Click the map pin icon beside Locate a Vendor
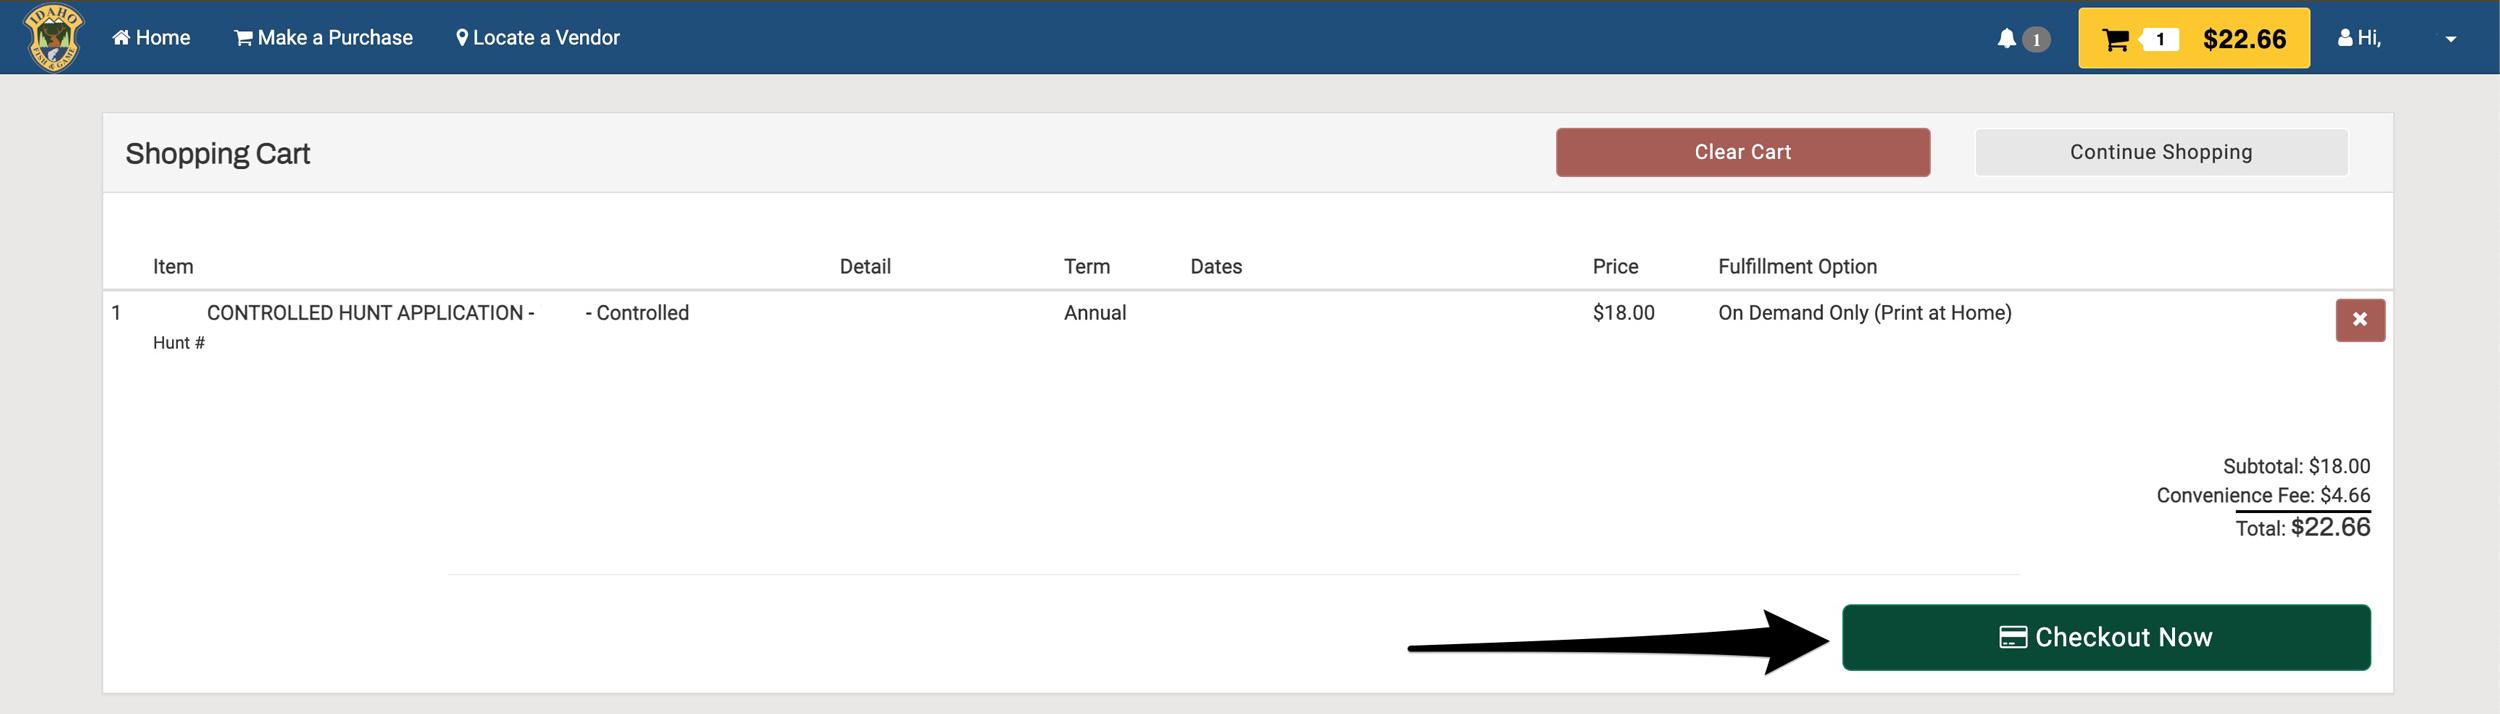The width and height of the screenshot is (2500, 714). 462,38
